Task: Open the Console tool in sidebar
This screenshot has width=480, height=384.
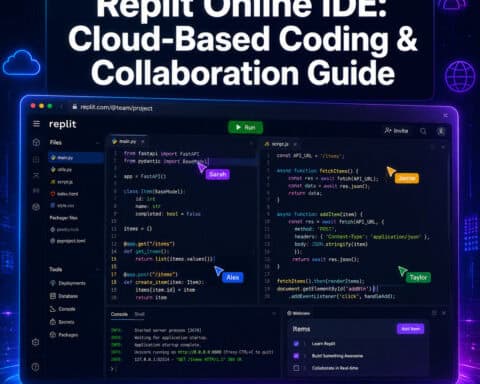Action: (x=63, y=309)
